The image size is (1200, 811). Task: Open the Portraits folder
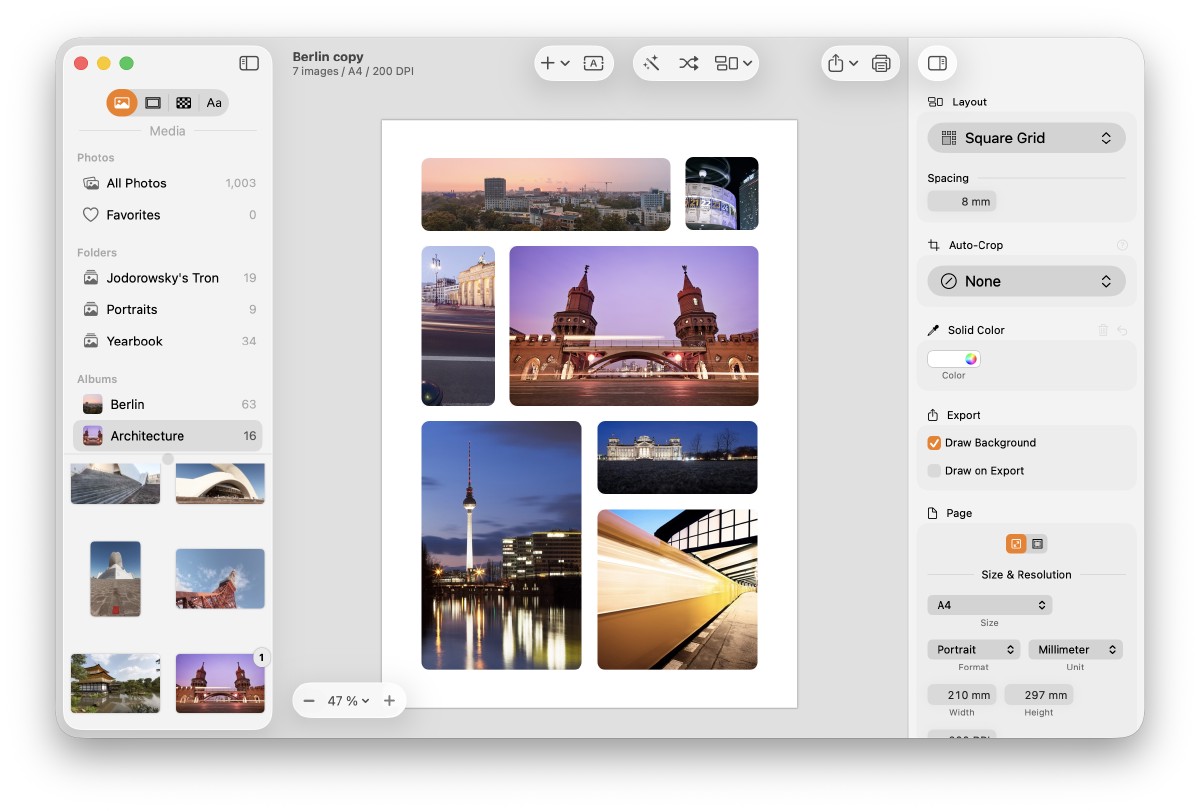point(168,310)
